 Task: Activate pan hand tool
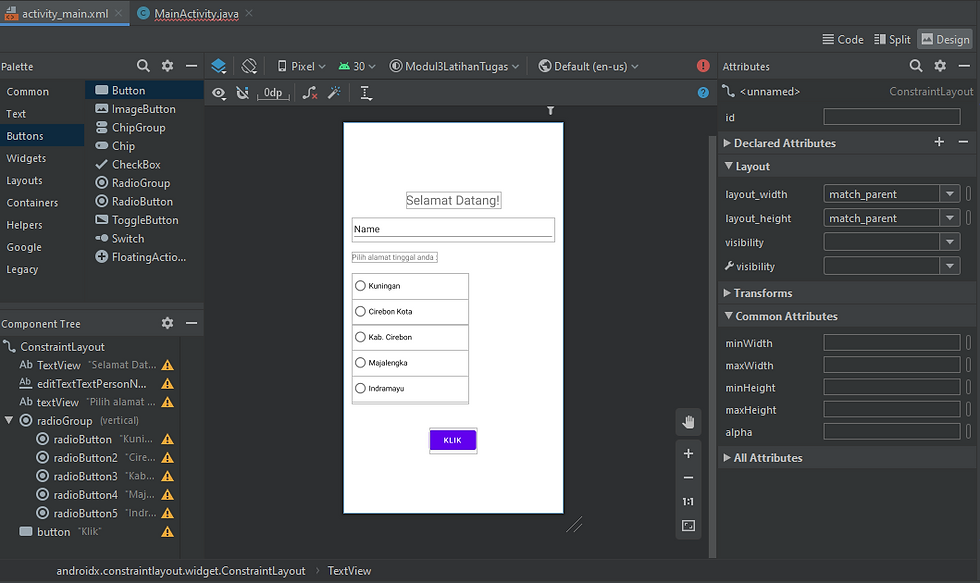(688, 422)
